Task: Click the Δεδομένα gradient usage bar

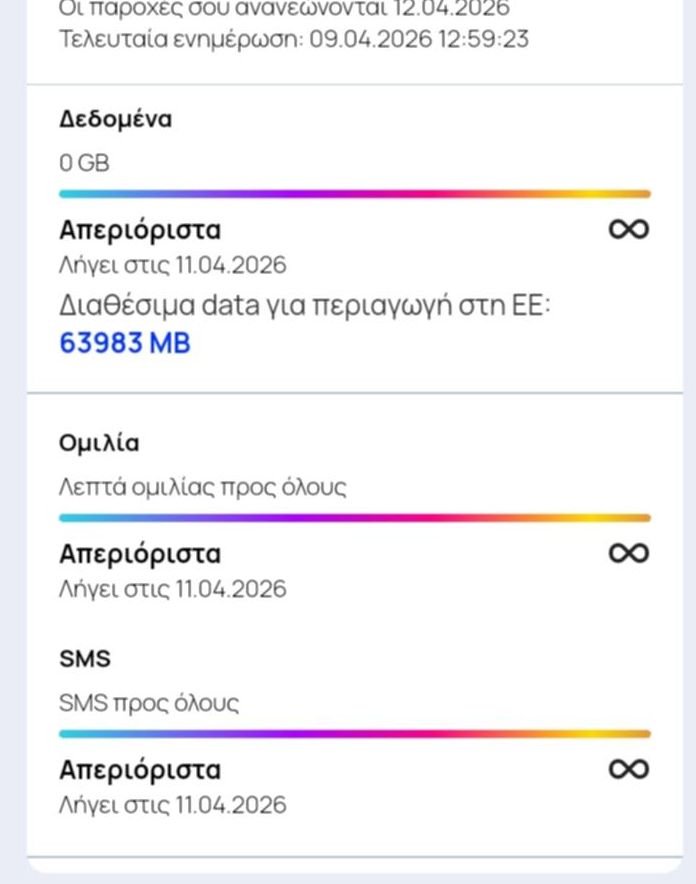Action: (354, 194)
